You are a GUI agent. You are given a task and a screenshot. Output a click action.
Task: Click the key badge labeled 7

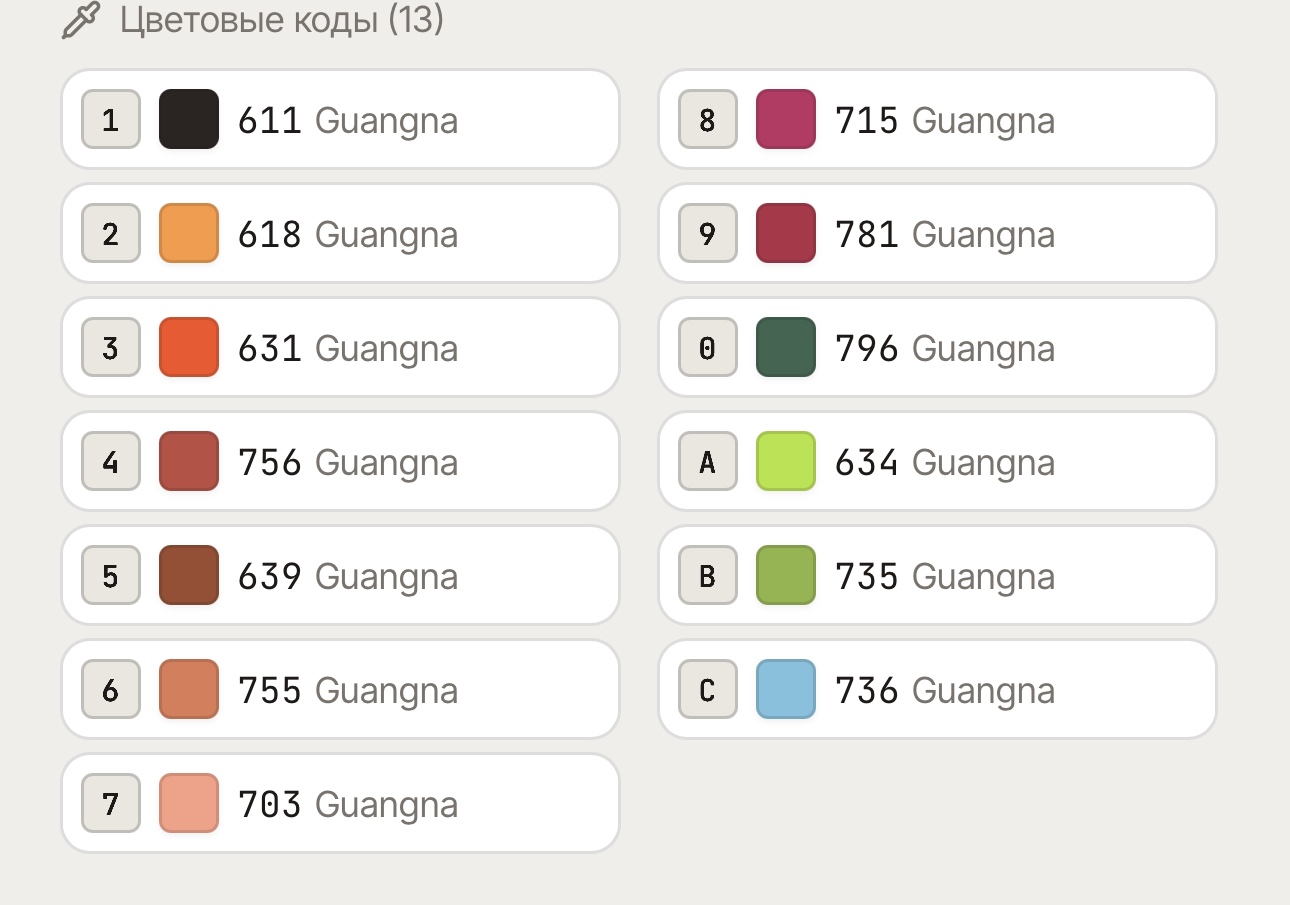[x=111, y=803]
